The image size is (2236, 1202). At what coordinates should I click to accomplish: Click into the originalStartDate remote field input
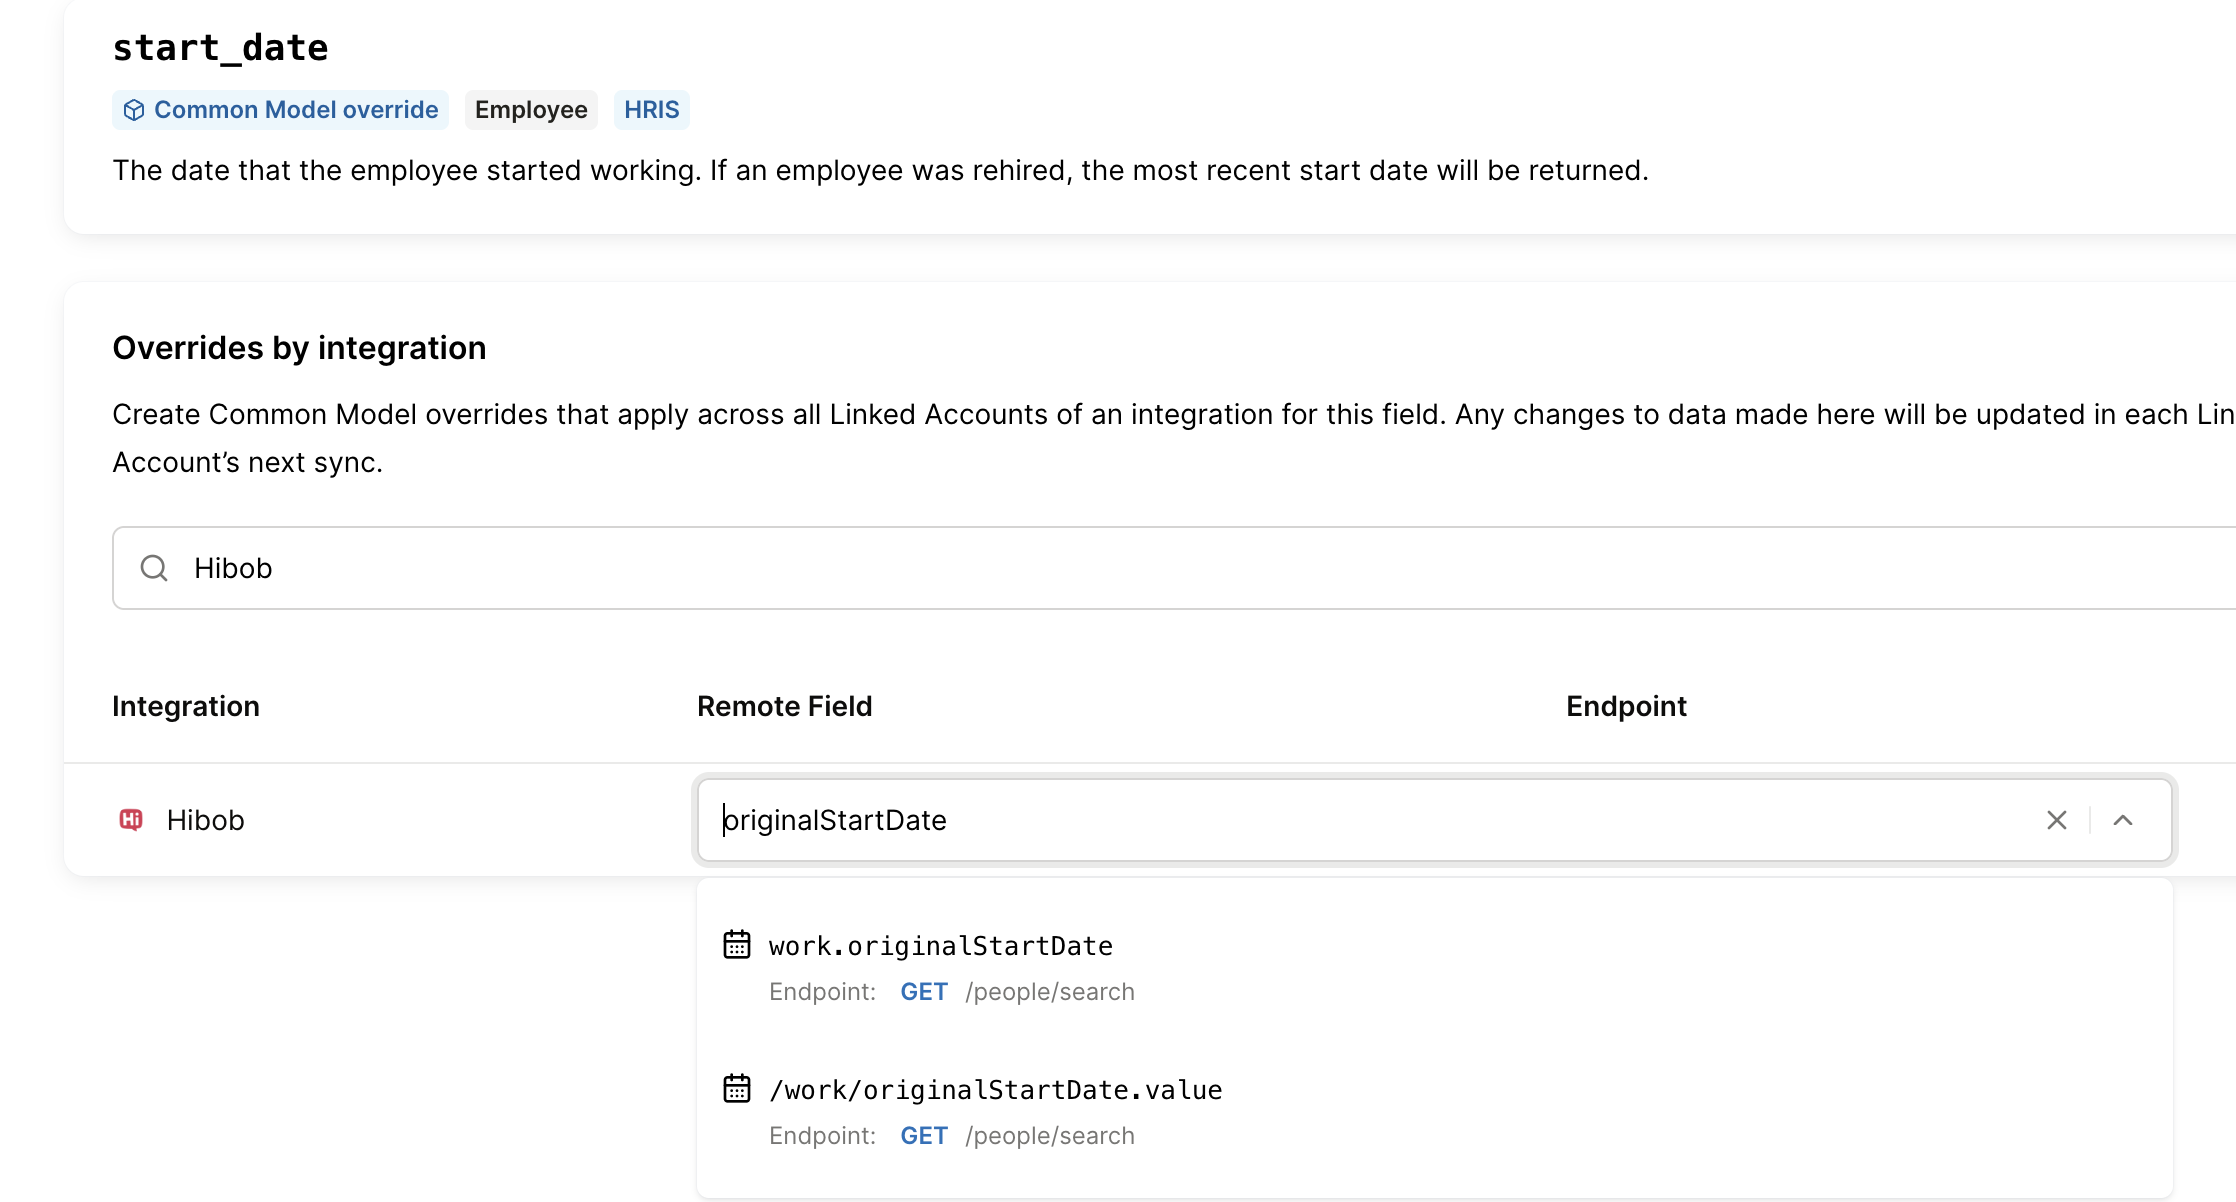click(x=1300, y=820)
